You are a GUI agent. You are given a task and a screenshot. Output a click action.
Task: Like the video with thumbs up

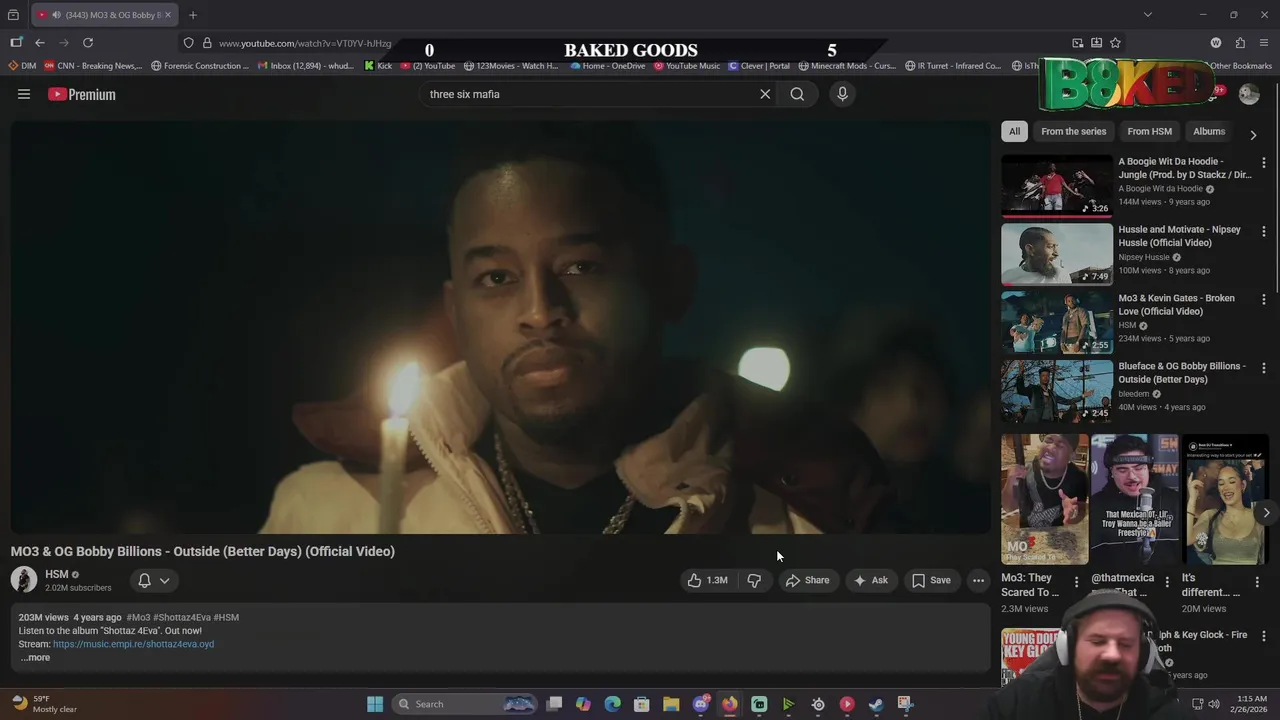[707, 580]
